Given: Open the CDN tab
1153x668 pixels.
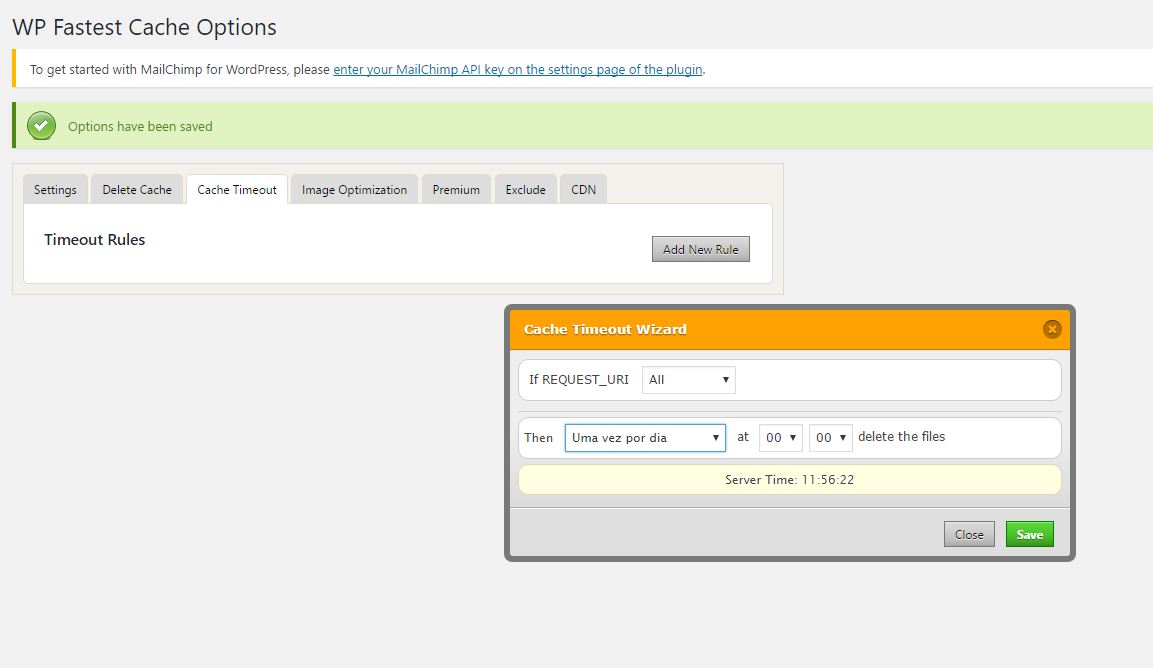Looking at the screenshot, I should tap(583, 189).
